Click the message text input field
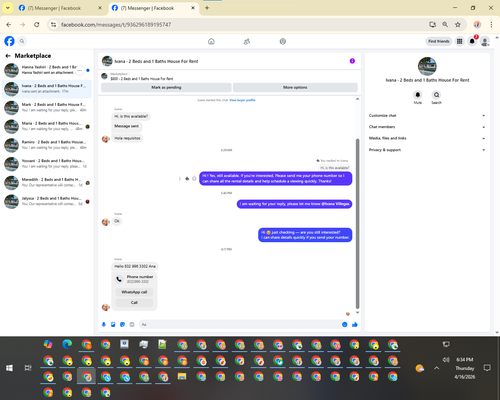 [239, 324]
